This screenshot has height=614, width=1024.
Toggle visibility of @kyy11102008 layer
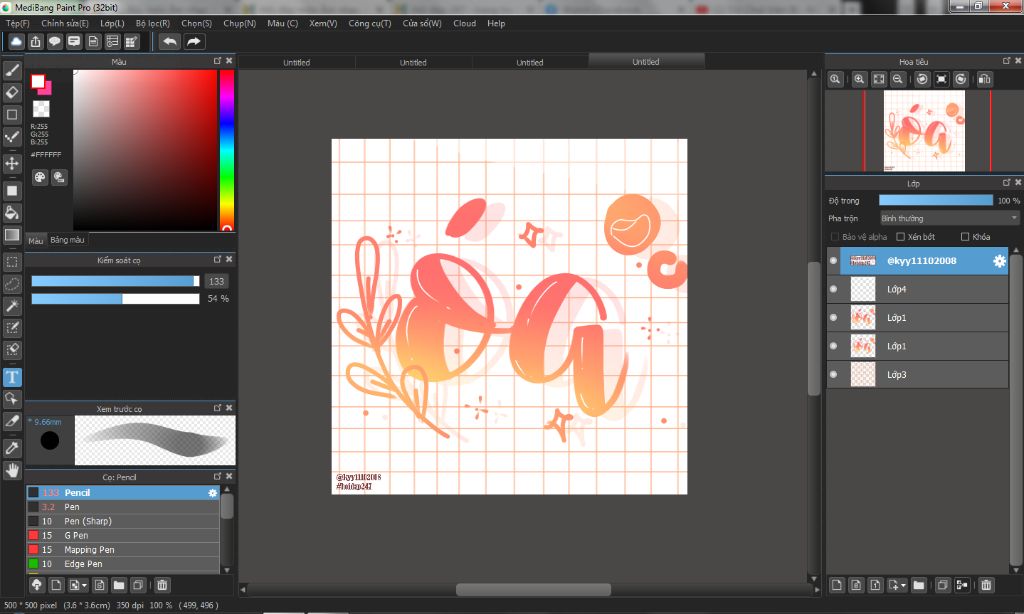coord(833,261)
